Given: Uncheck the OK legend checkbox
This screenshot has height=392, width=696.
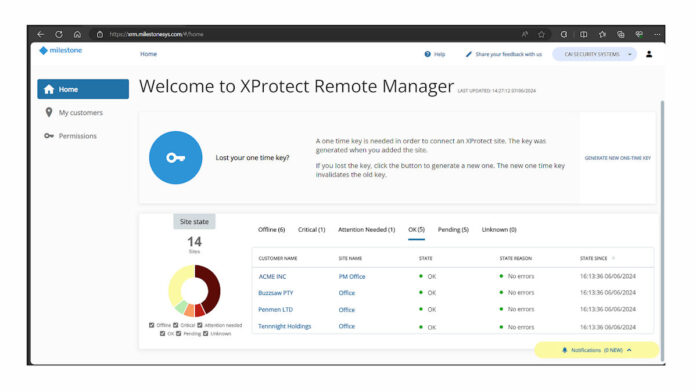Looking at the screenshot, I should pyautogui.click(x=162, y=334).
